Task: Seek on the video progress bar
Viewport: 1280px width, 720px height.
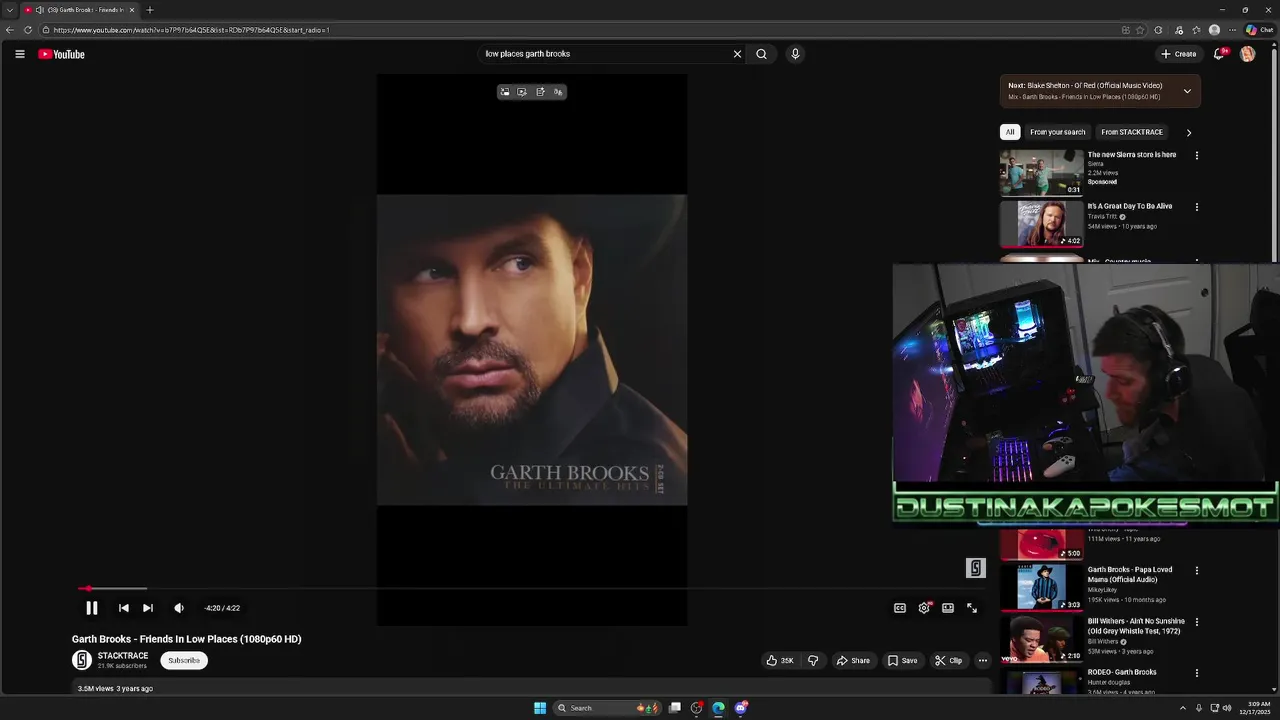Action: pyautogui.click(x=531, y=589)
